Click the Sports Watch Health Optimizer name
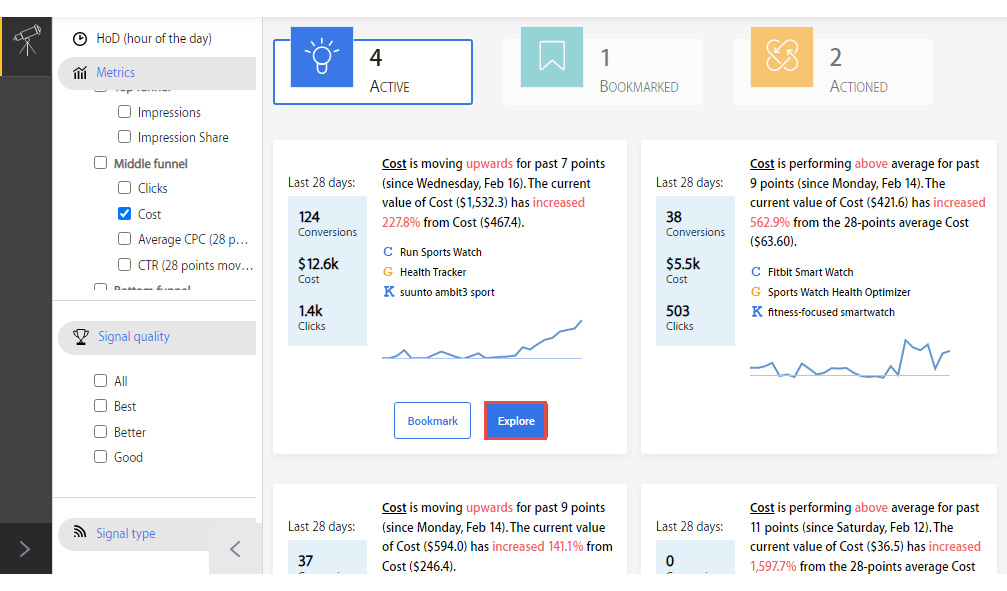The width and height of the screenshot is (1007, 591). 839,292
